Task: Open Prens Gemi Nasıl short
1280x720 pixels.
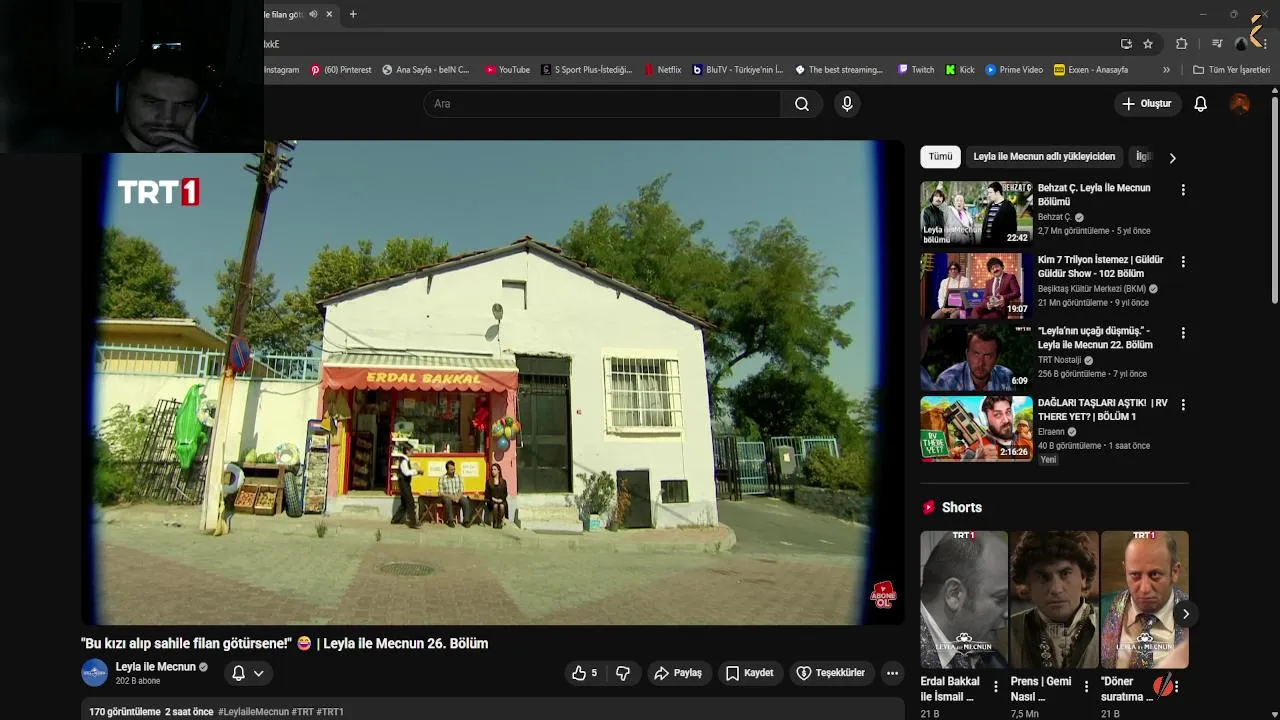Action: (1054, 600)
